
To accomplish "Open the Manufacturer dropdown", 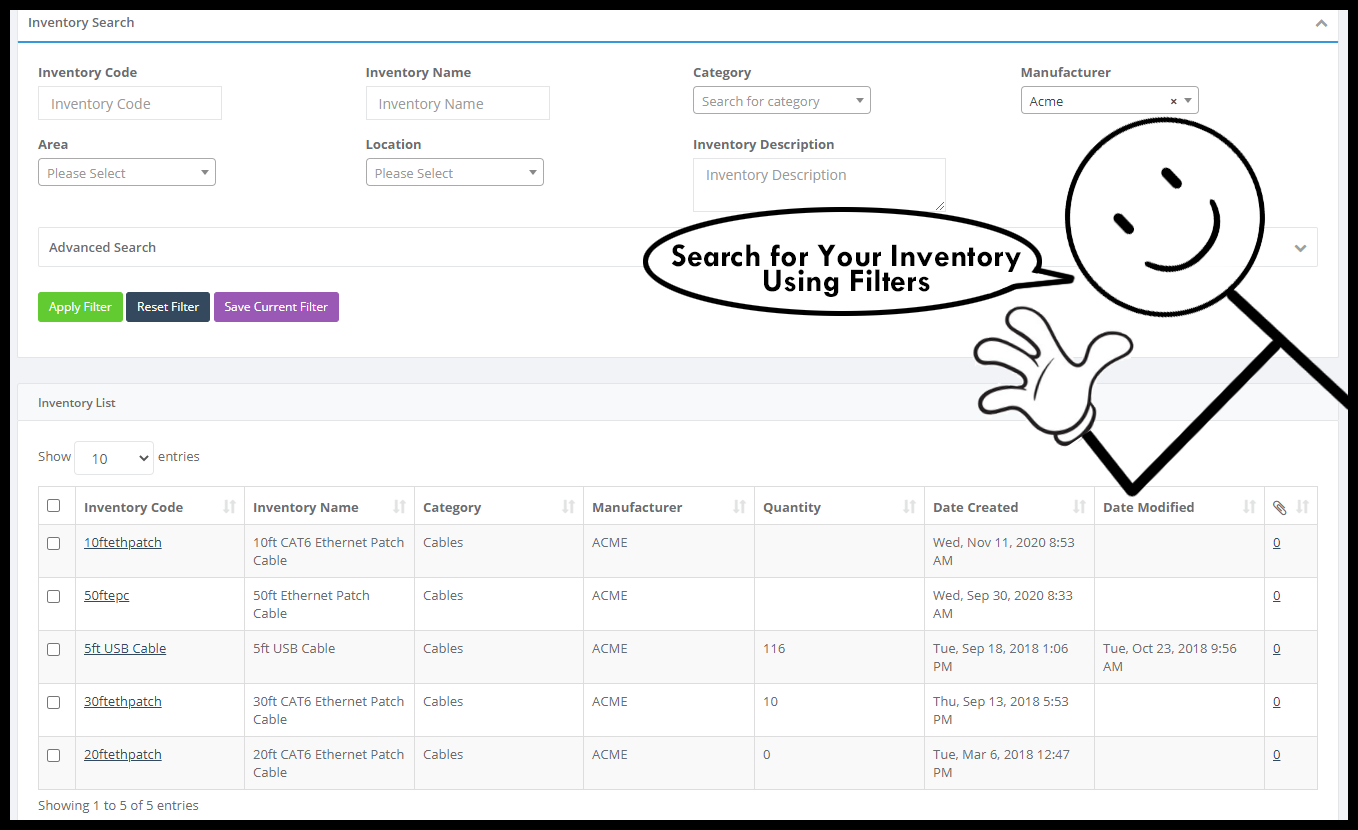I will (x=1109, y=100).
